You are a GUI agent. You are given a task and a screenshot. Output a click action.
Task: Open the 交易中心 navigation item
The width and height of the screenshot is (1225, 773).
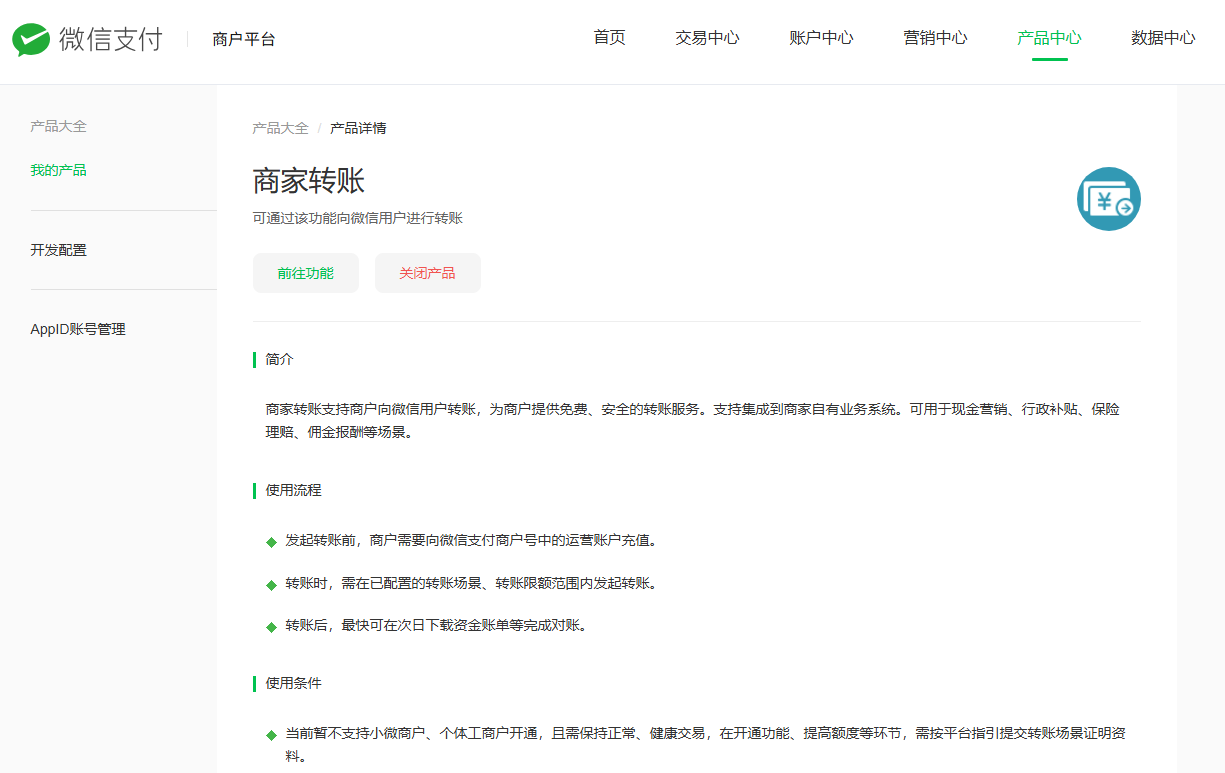707,38
